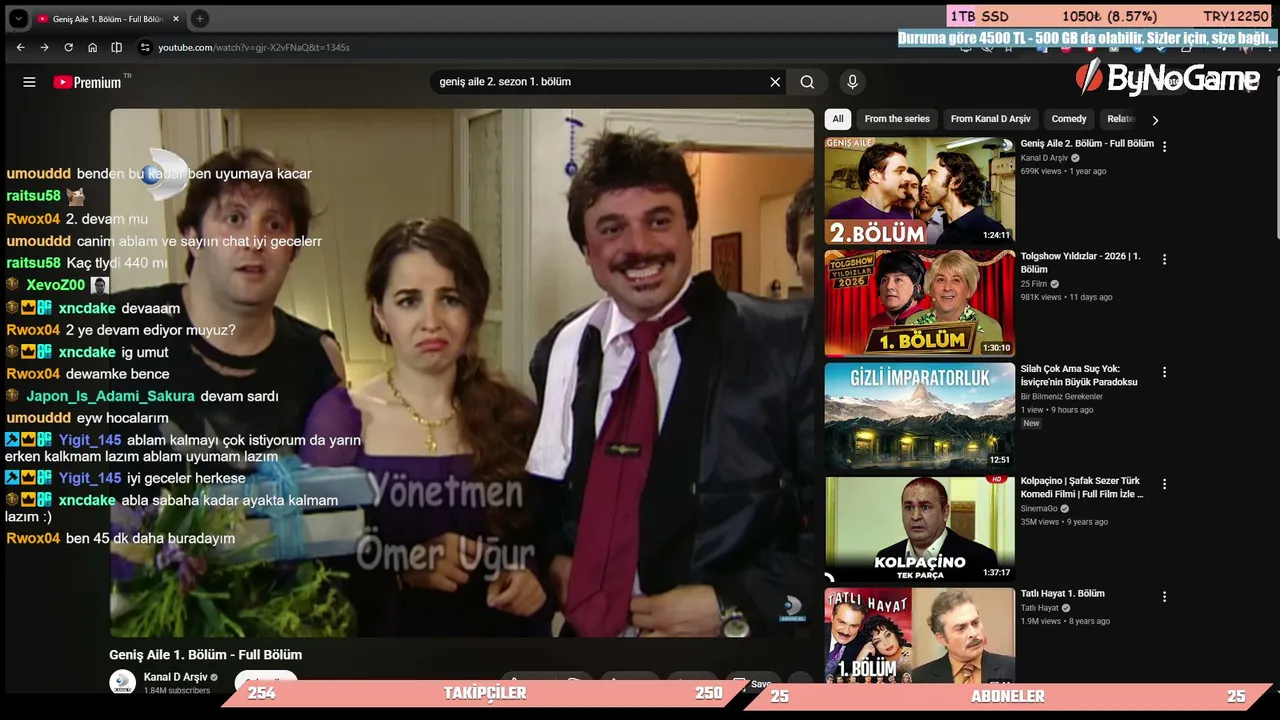Select the partially hidden Related chip
The image size is (1280, 720).
click(x=1121, y=119)
